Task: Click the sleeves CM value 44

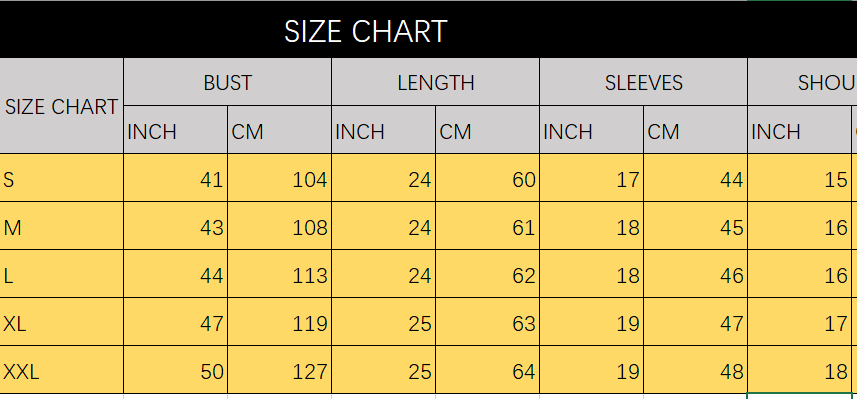Action: [x=695, y=178]
